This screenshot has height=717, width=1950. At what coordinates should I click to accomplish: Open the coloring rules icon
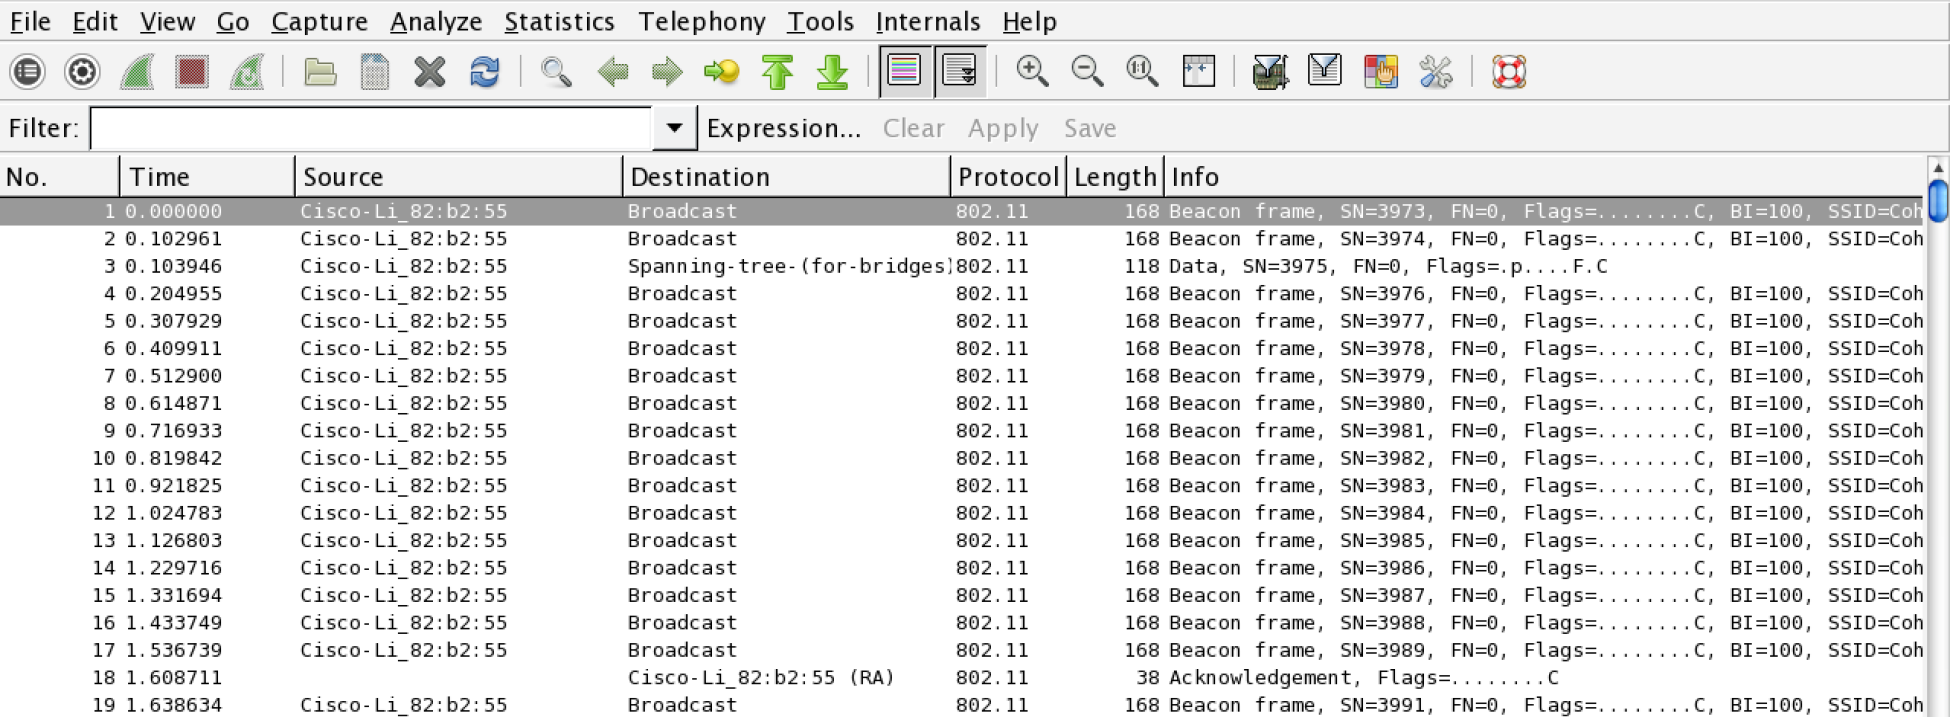[1380, 72]
